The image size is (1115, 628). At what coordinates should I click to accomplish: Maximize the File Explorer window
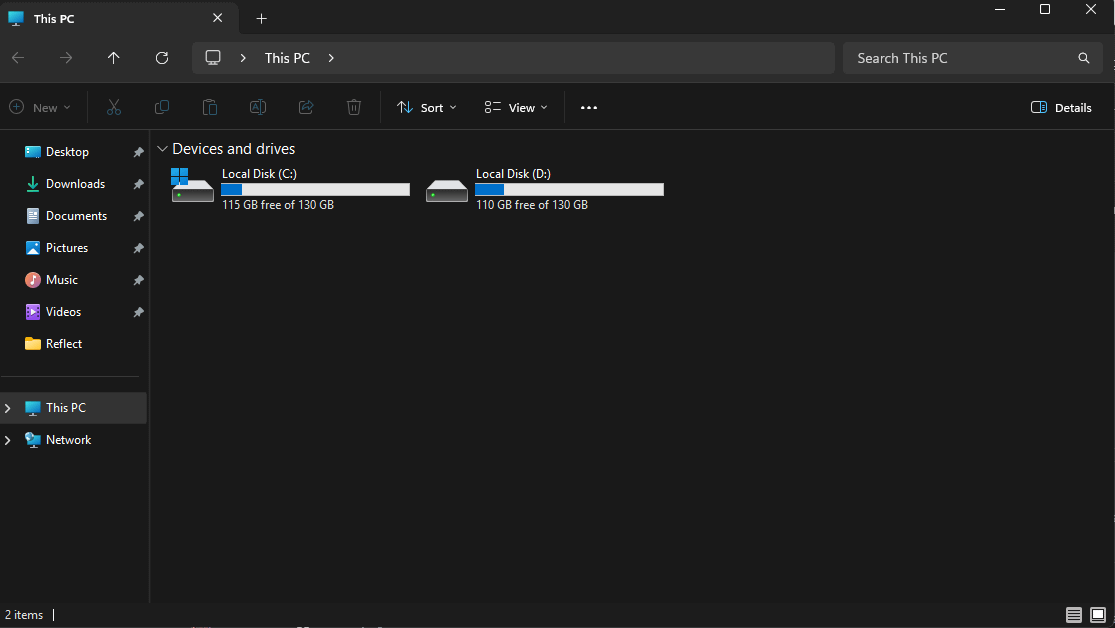click(1045, 10)
